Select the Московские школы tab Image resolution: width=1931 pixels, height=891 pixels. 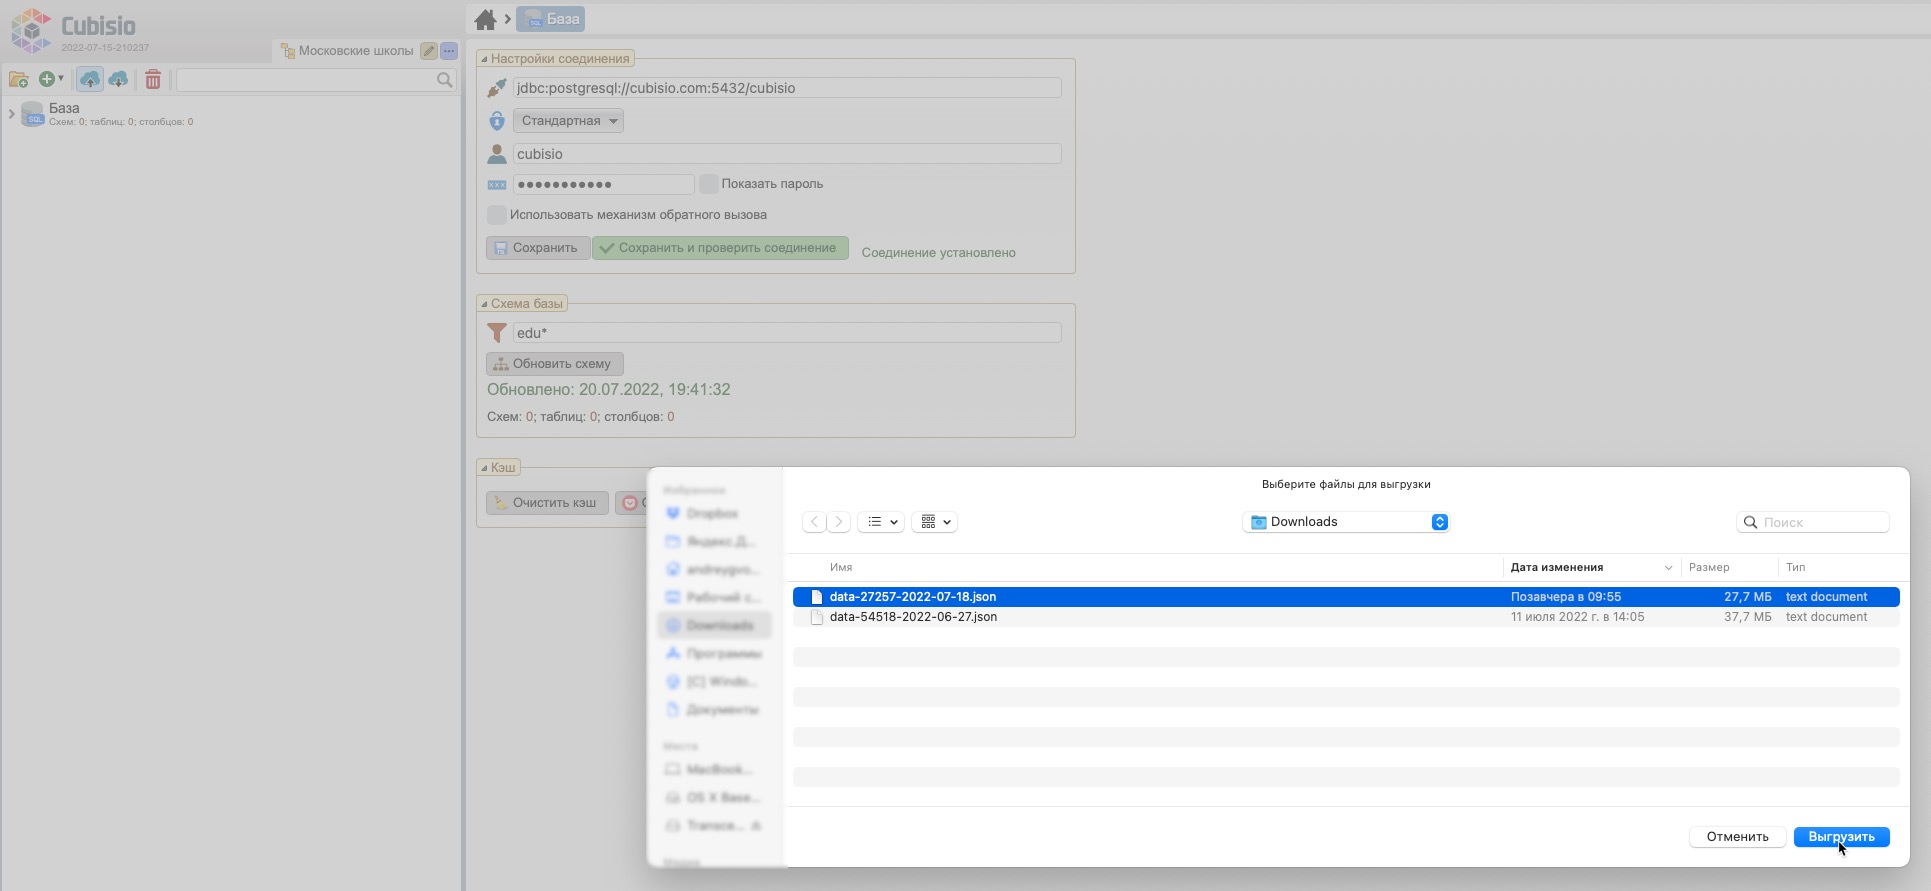point(355,51)
